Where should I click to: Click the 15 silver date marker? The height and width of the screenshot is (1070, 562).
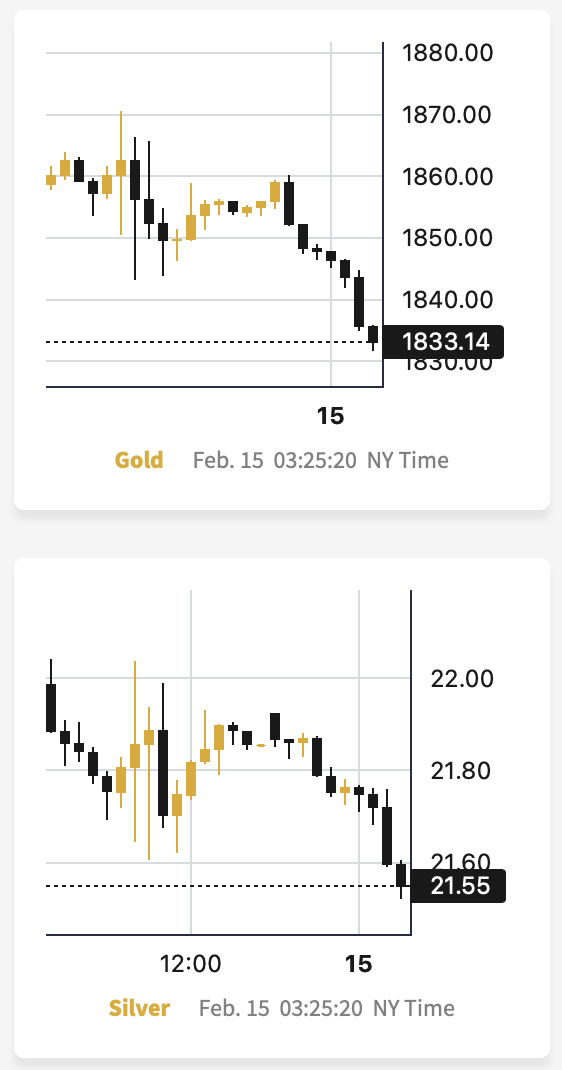(359, 964)
